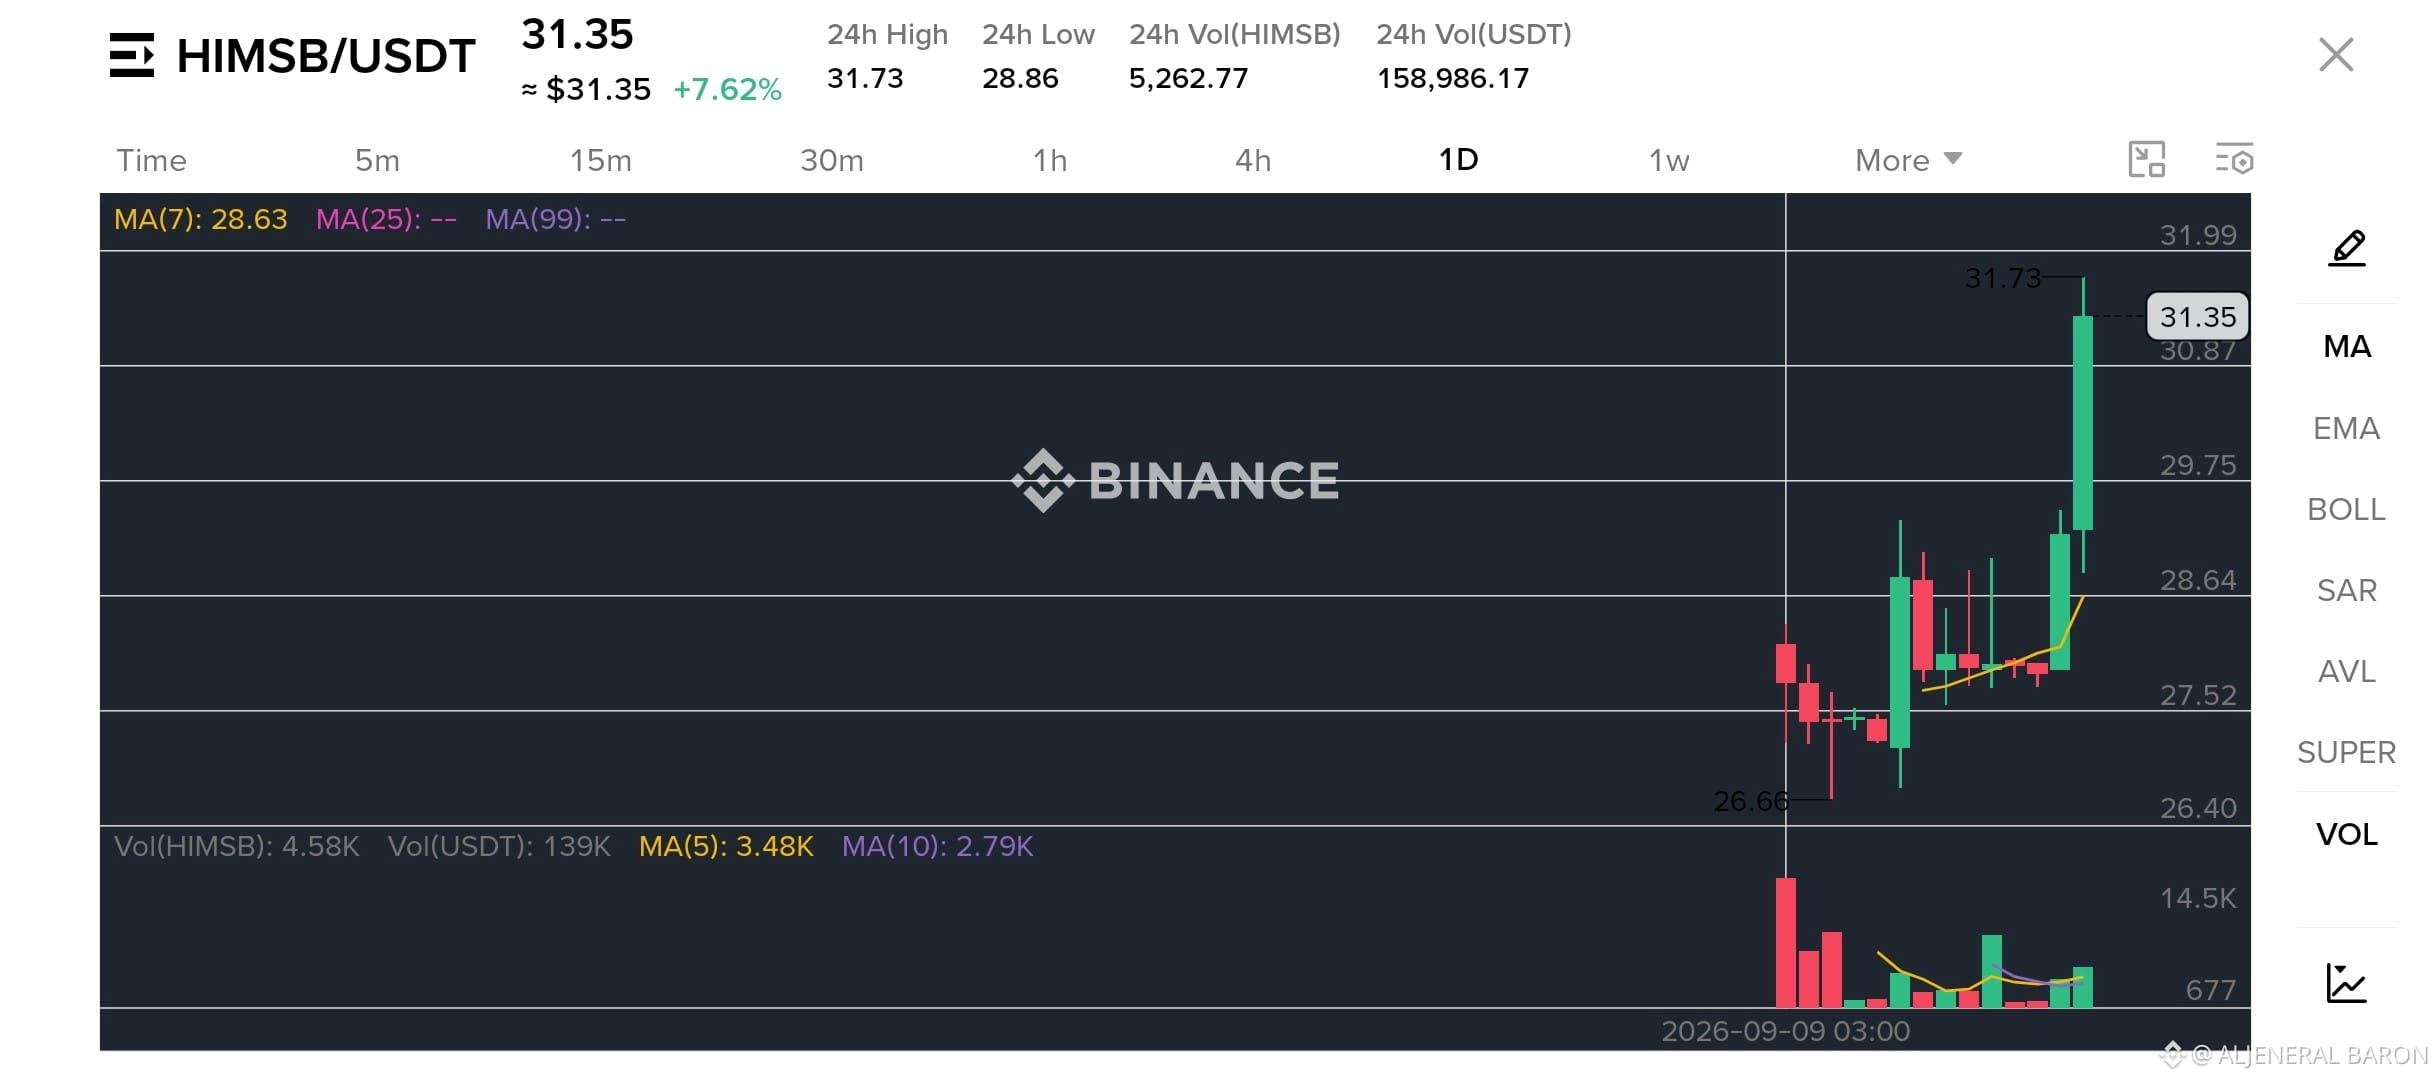This screenshot has height=1080, width=2436.
Task: Click the current price 31.35 marker
Action: (x=2197, y=317)
